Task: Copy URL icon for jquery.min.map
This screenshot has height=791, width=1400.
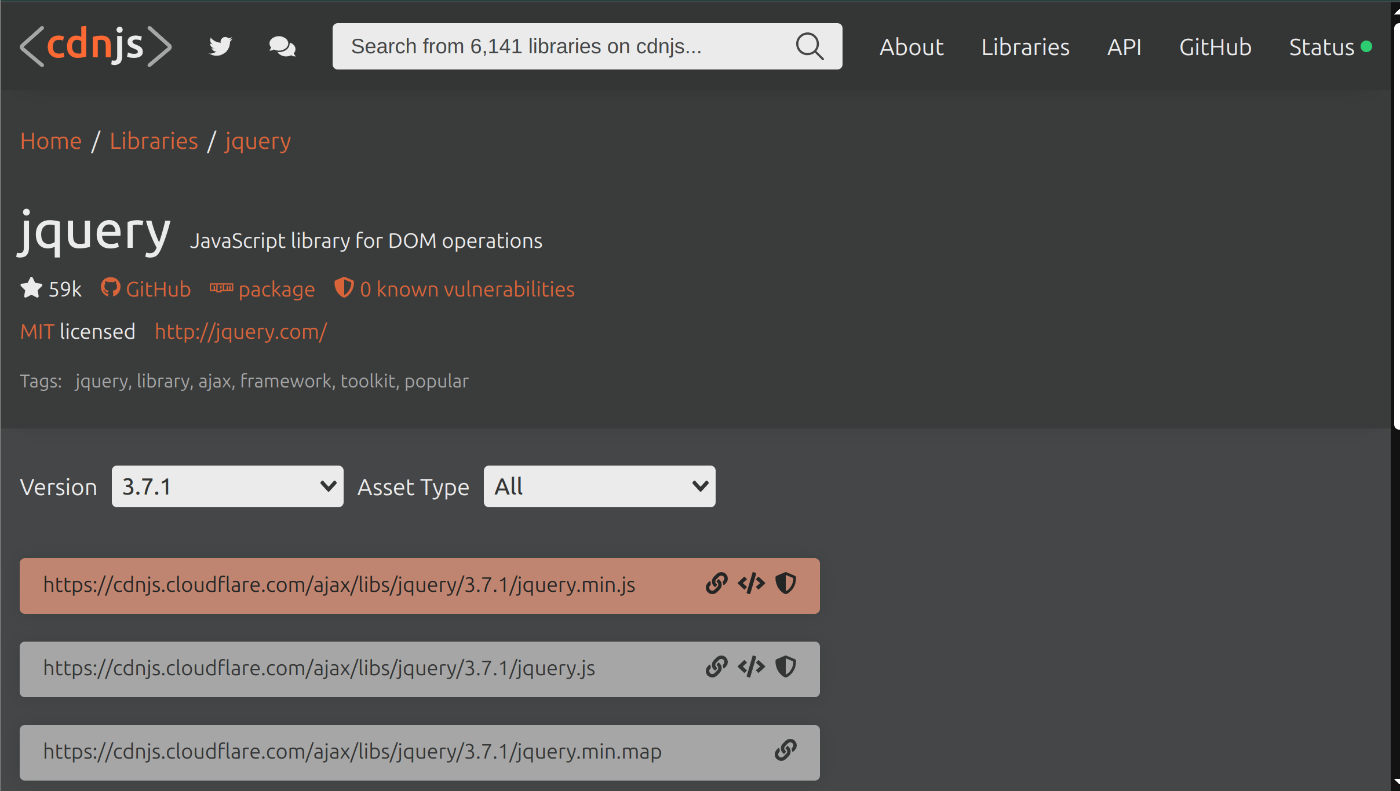Action: (786, 750)
